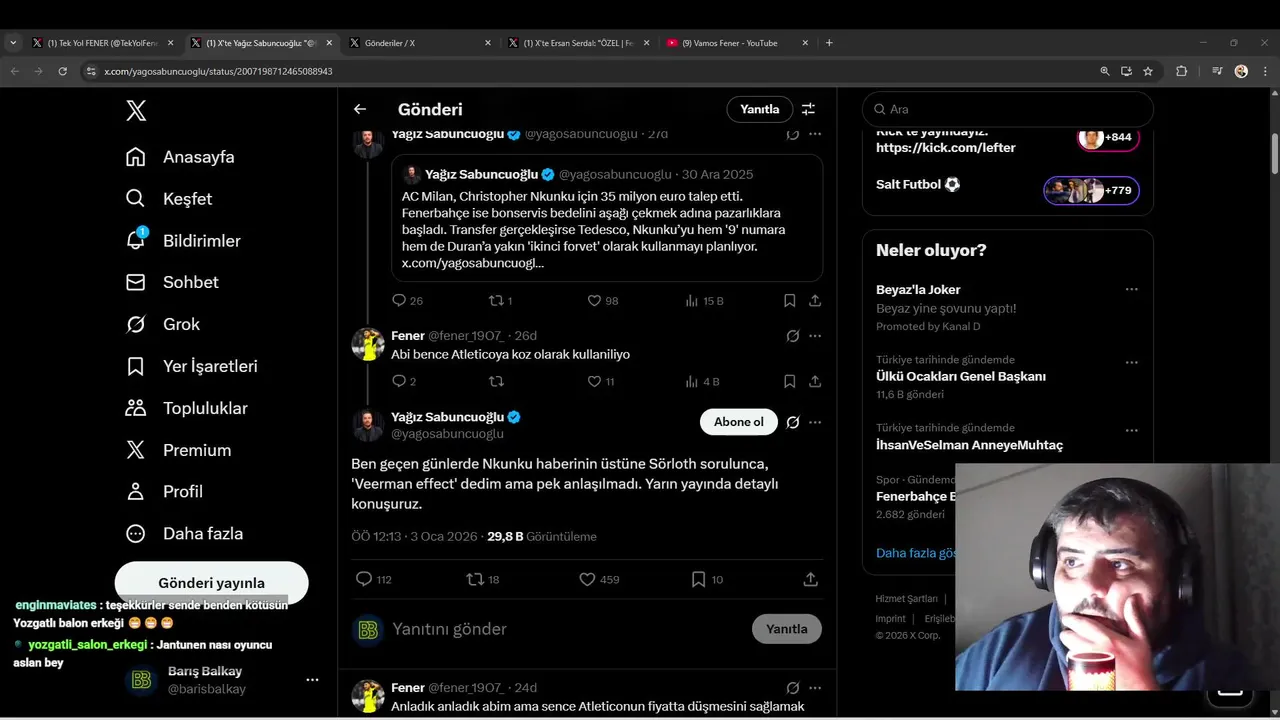Switch to Tek Yol FENER tab
The height and width of the screenshot is (720, 1280).
pos(103,43)
